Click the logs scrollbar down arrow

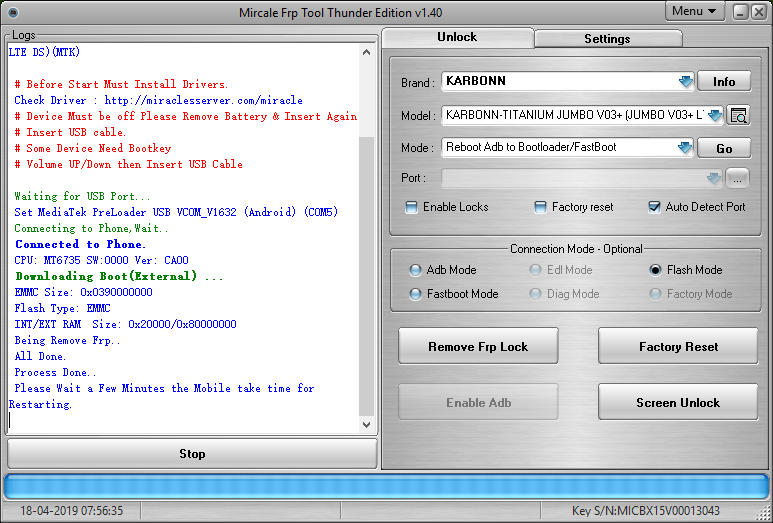[x=366, y=425]
